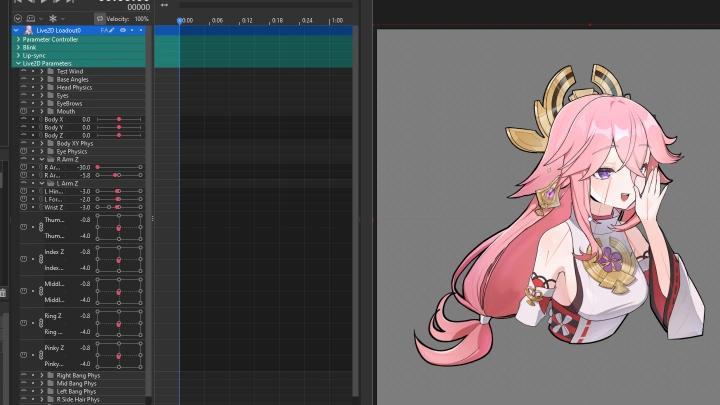Image resolution: width=720 pixels, height=405 pixels.
Task: Click the Body Z slider handle
Action: coord(119,135)
